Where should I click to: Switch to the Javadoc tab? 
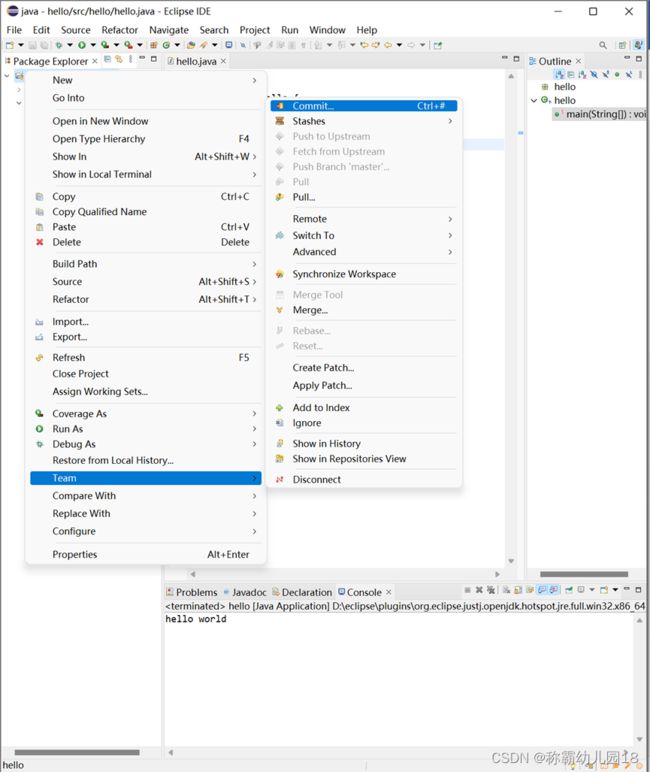pyautogui.click(x=245, y=592)
